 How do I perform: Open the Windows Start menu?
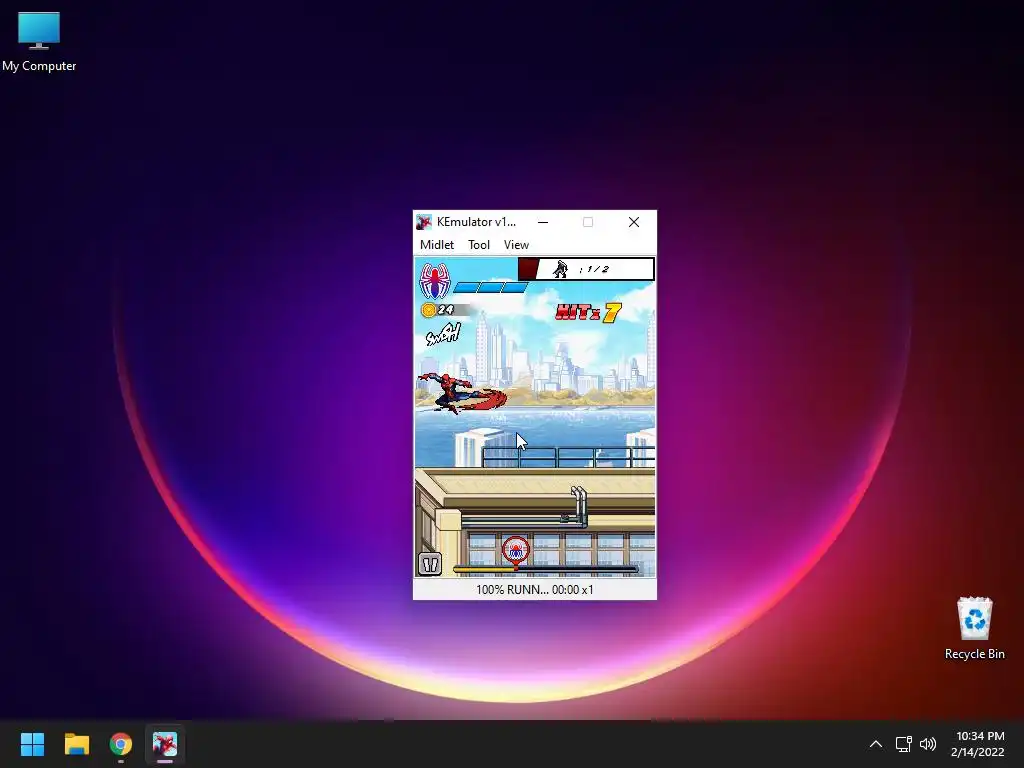click(x=32, y=744)
